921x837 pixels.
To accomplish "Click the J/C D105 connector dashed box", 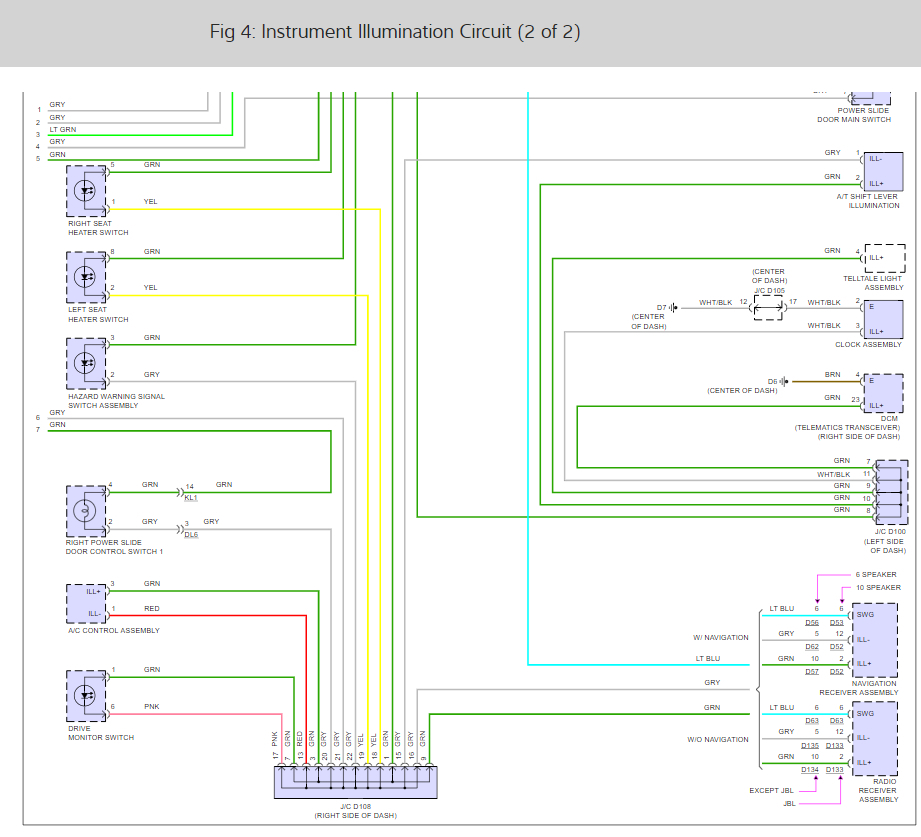I will (768, 308).
